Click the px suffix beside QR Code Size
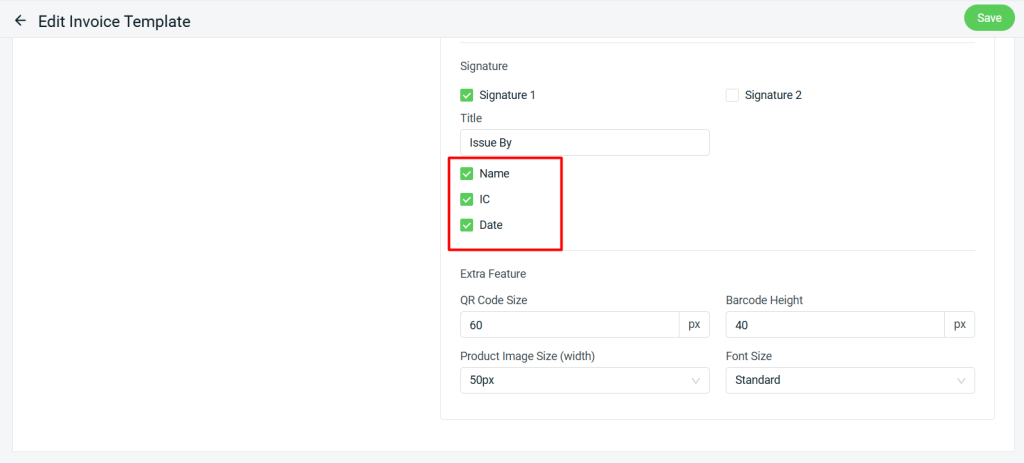Viewport: 1024px width, 463px height. coord(694,325)
